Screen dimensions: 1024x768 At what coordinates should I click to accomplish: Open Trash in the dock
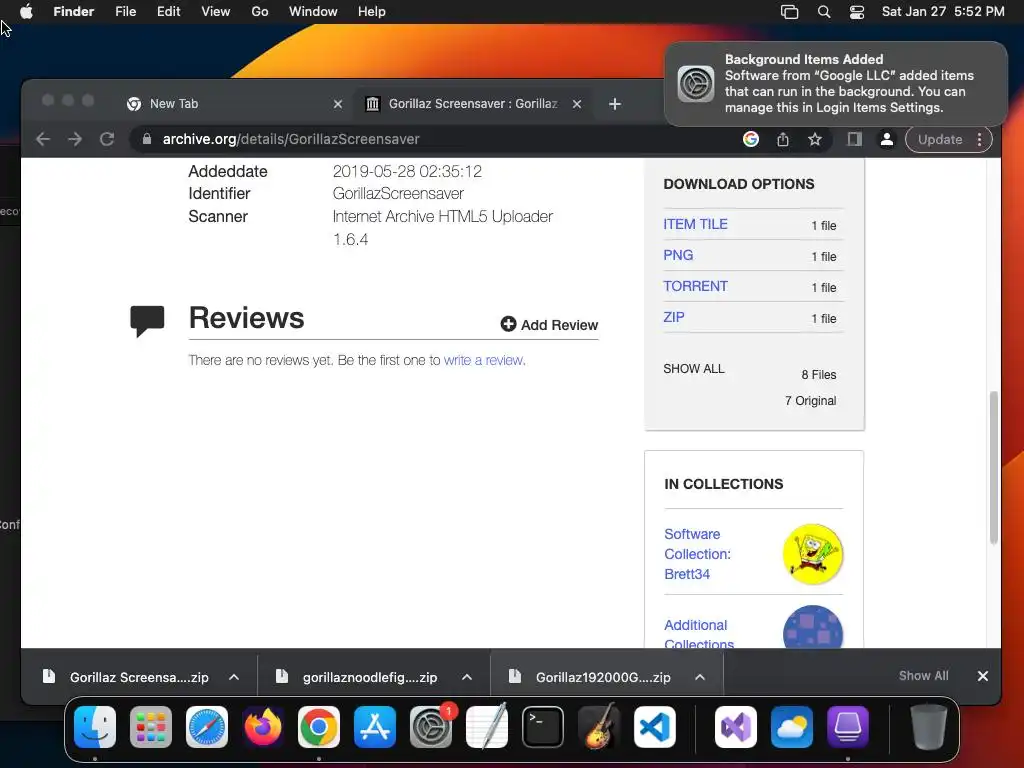pos(929,727)
